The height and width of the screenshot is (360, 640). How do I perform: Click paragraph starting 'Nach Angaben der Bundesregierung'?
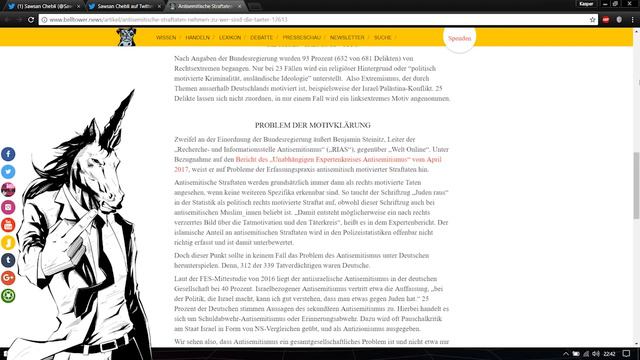point(312,78)
